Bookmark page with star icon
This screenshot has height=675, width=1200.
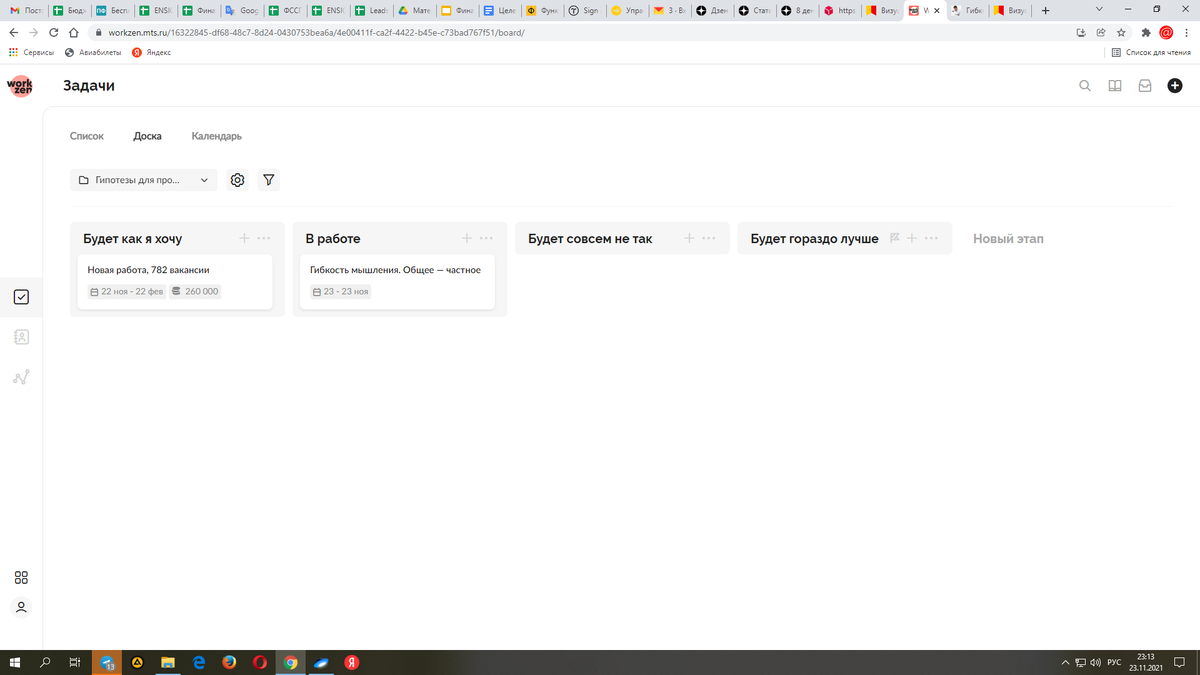[x=1121, y=32]
